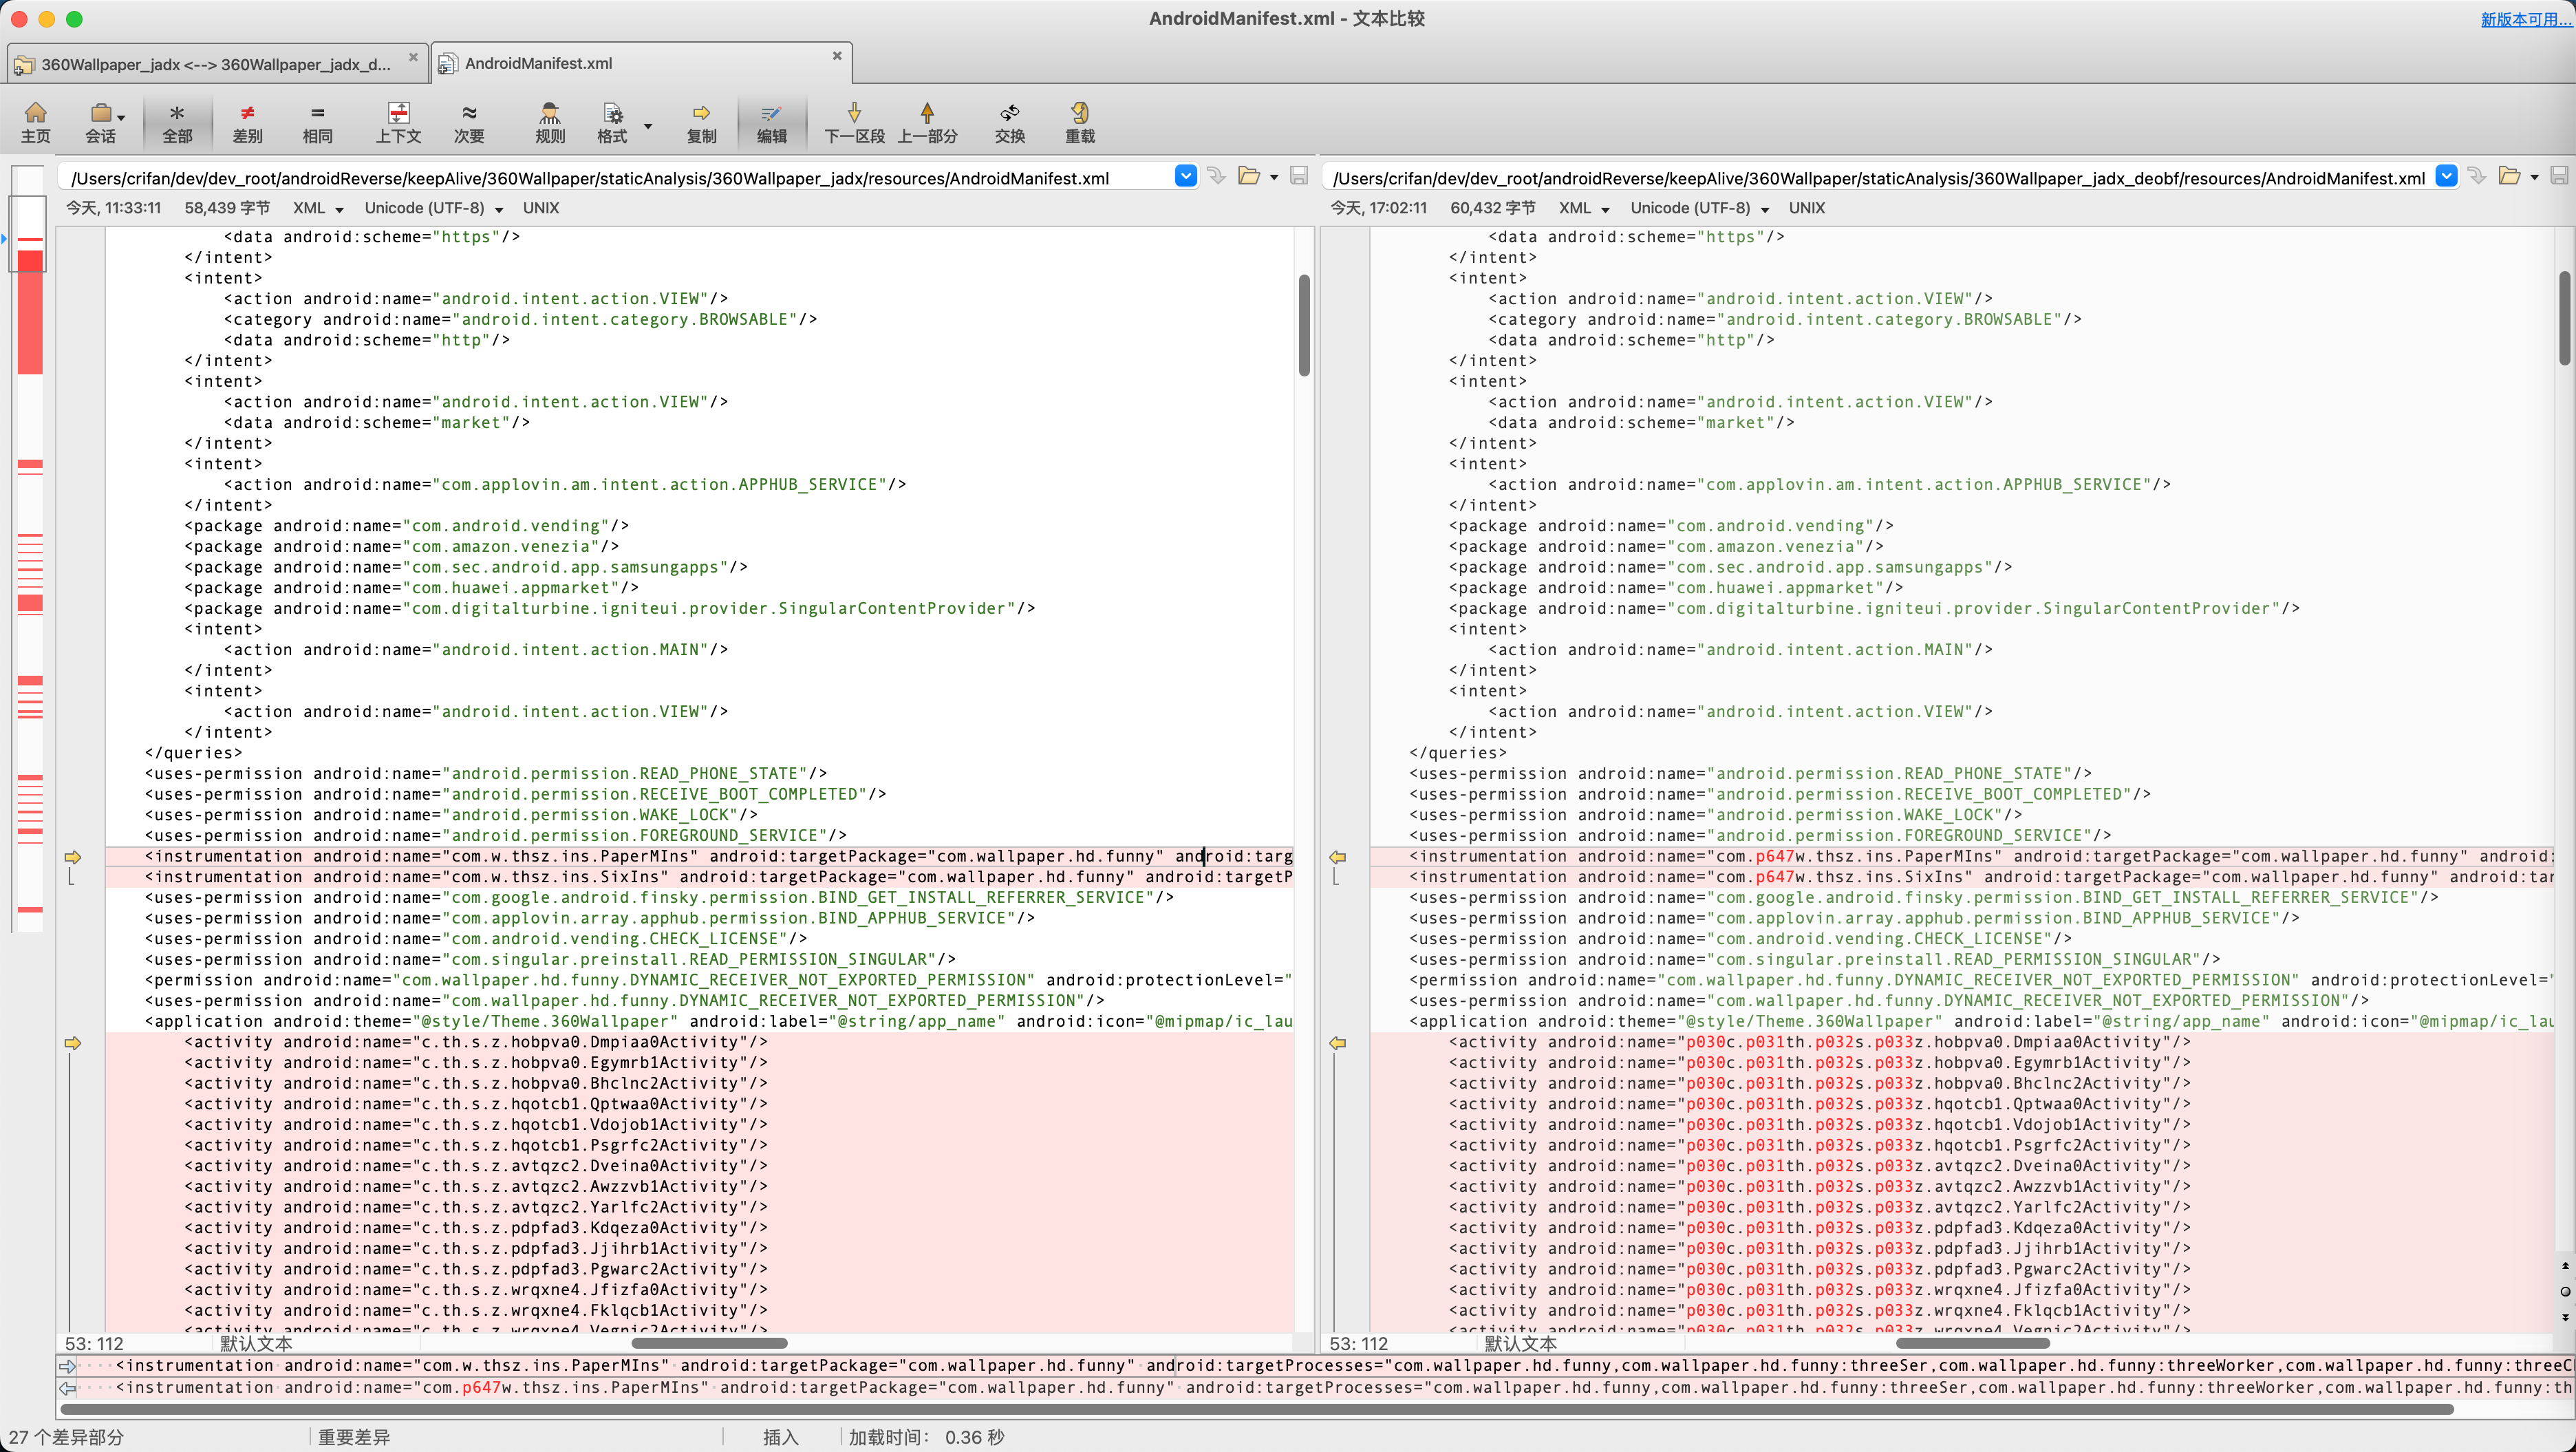Open the left folder icon dropdown arrow

click(1274, 178)
